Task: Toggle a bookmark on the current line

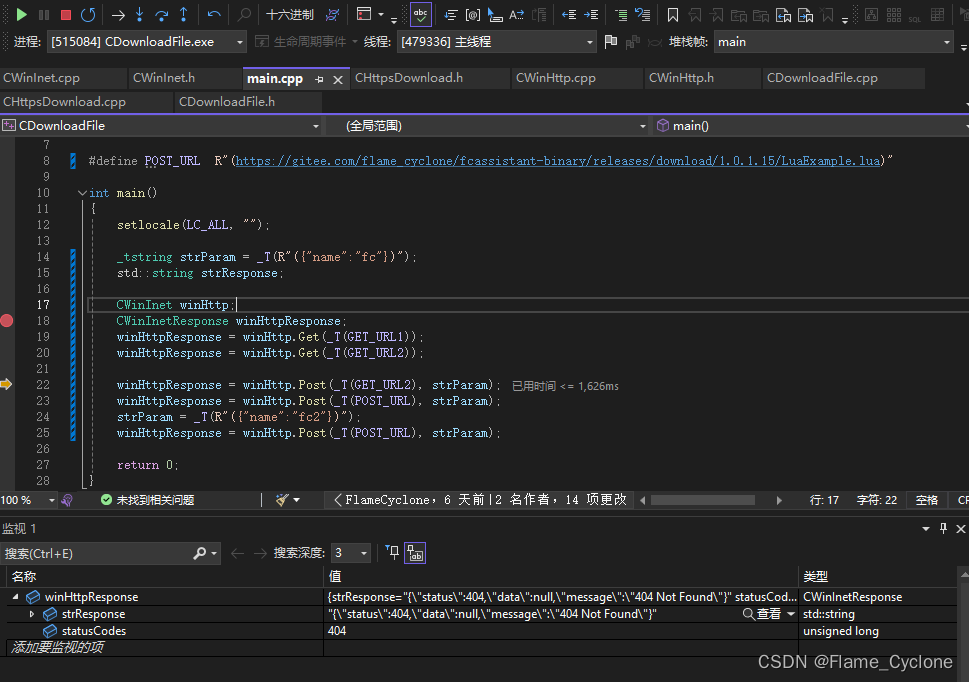Action: (x=672, y=14)
